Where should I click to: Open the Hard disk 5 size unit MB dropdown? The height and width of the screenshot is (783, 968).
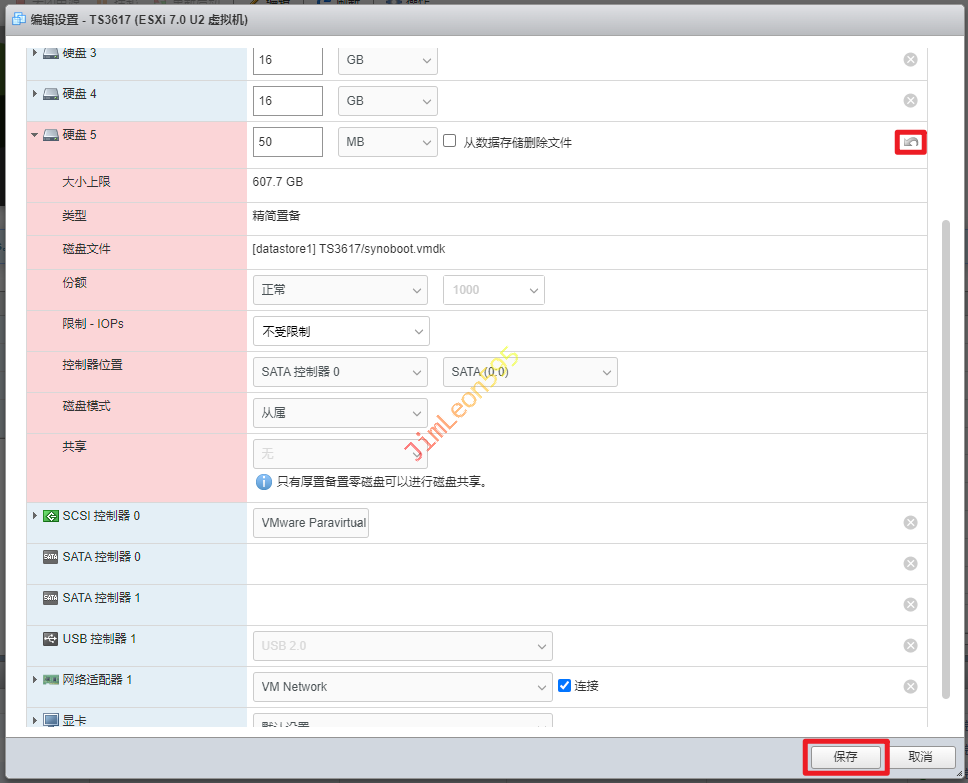tap(387, 142)
